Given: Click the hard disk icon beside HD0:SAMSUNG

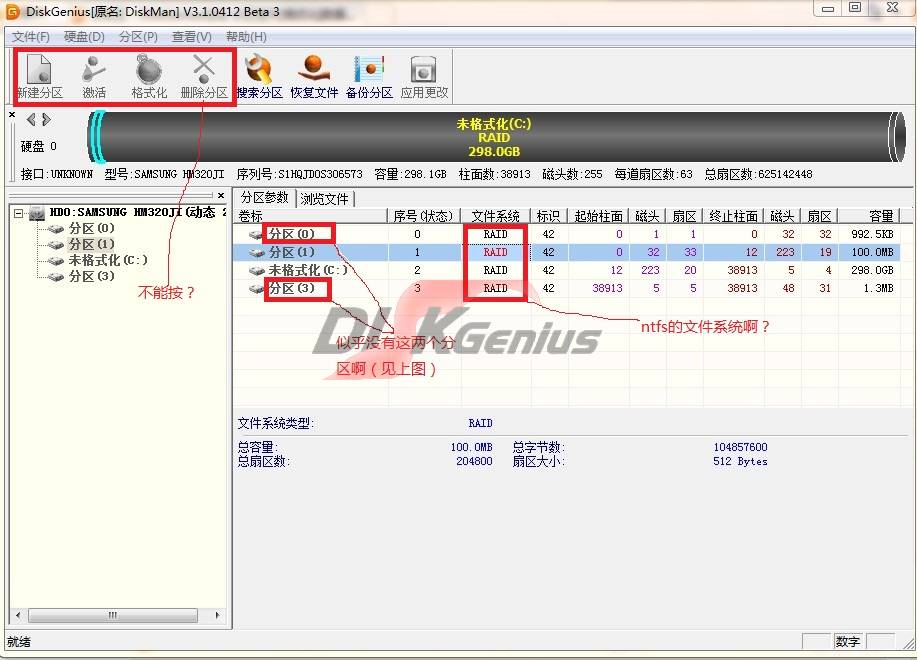Looking at the screenshot, I should [37, 213].
